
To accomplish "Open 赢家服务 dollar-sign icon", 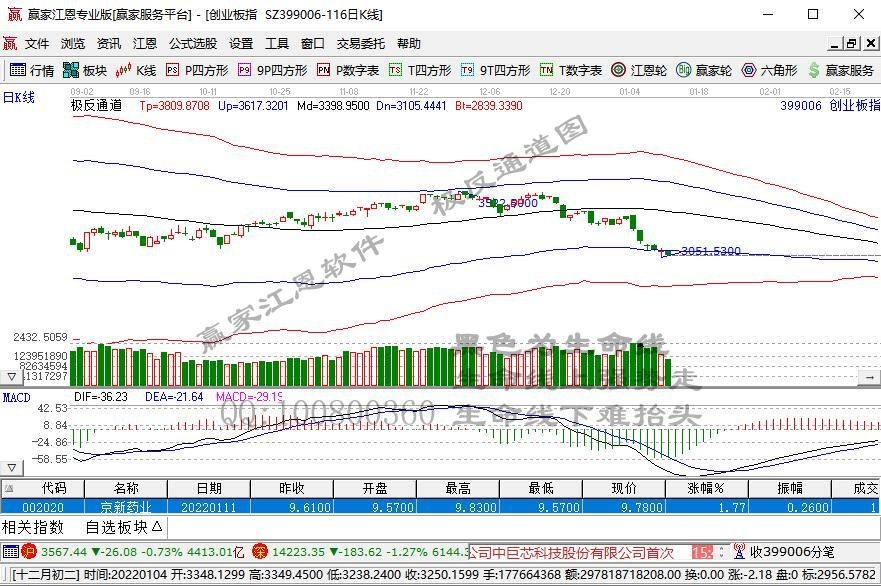I will pos(814,70).
